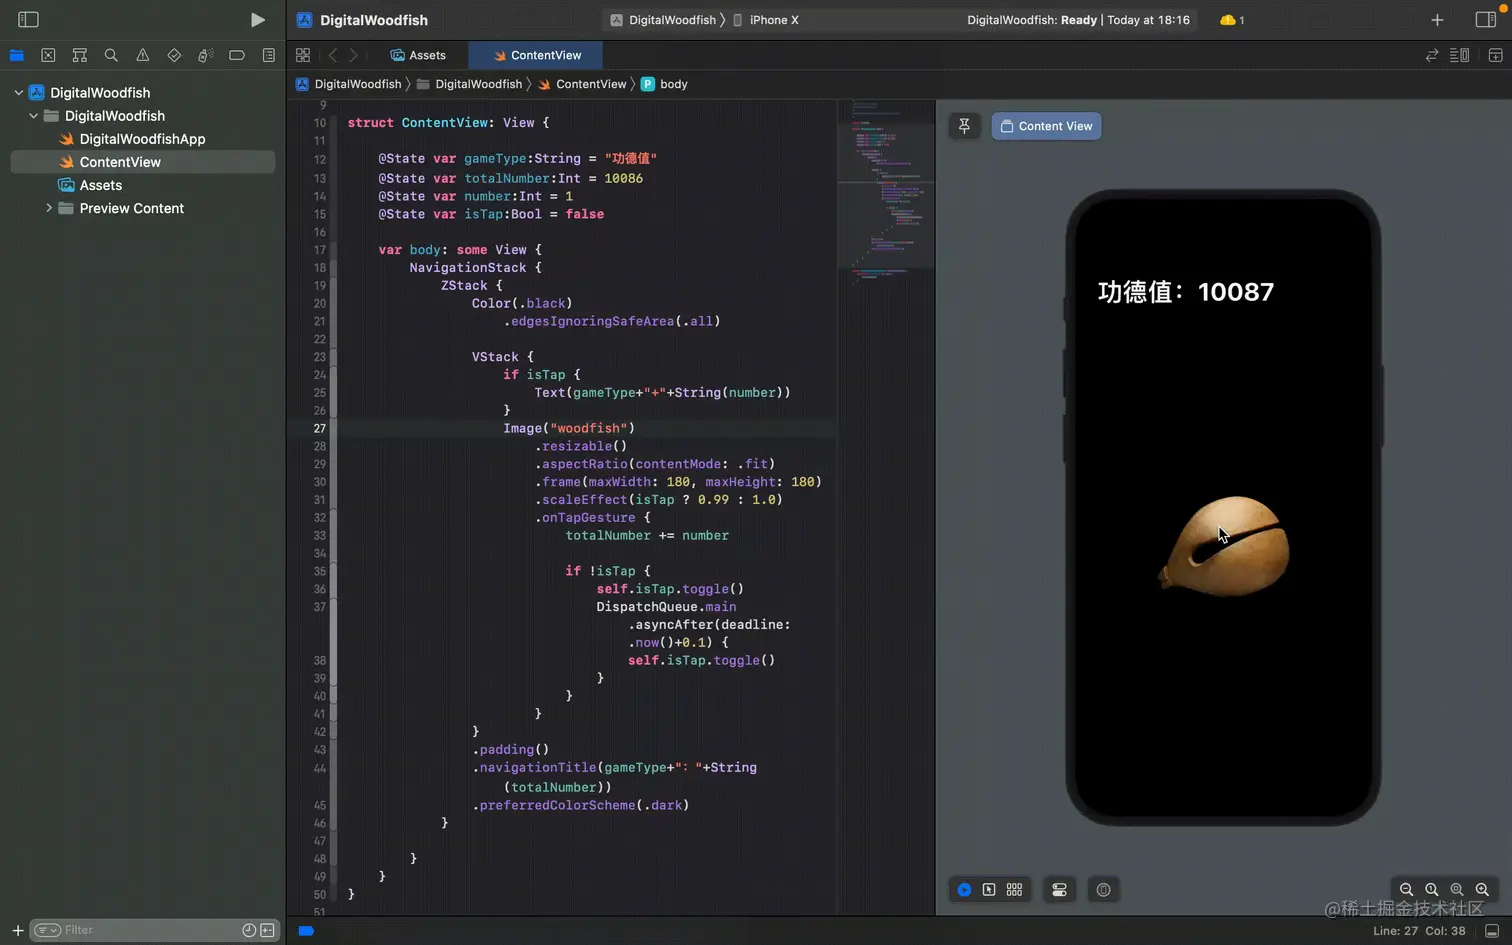Click DigitalWoodfish project in the jump bar
The width and height of the screenshot is (1512, 945).
[348, 84]
